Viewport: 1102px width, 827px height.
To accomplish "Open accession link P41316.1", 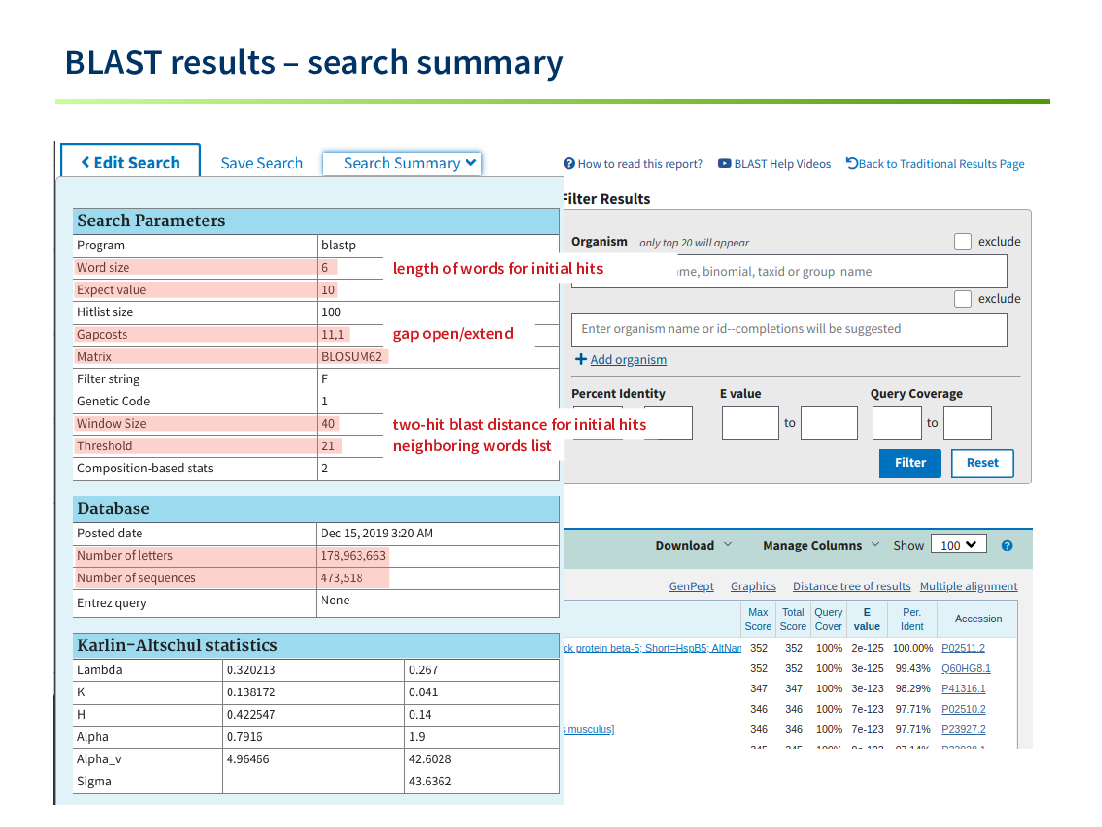I will click(x=963, y=689).
